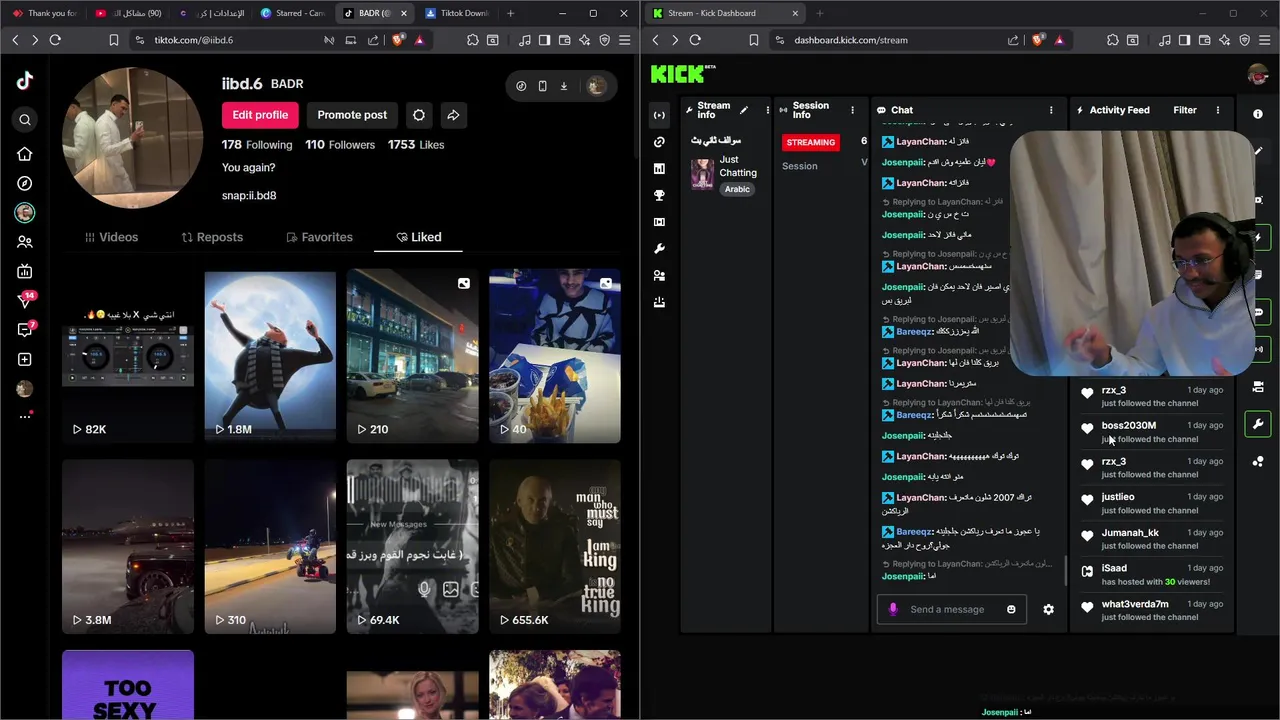The image size is (1280, 720).
Task: Open the TikTok More dots menu
Action: pyautogui.click(x=25, y=416)
